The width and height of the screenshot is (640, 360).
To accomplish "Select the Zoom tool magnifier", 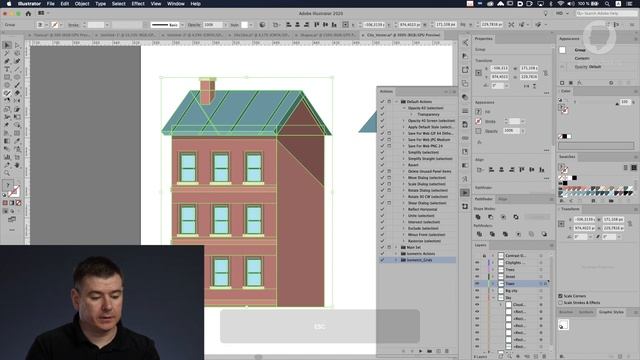I will click(x=7, y=173).
